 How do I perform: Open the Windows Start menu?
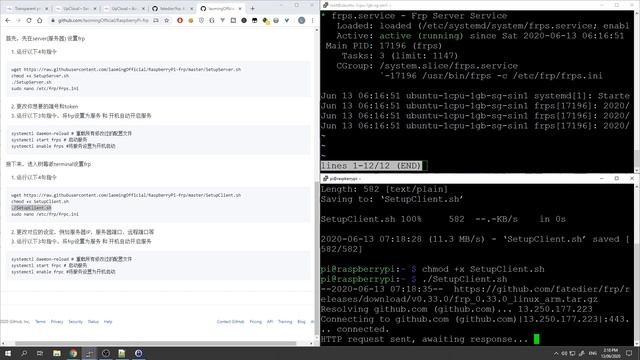8,353
